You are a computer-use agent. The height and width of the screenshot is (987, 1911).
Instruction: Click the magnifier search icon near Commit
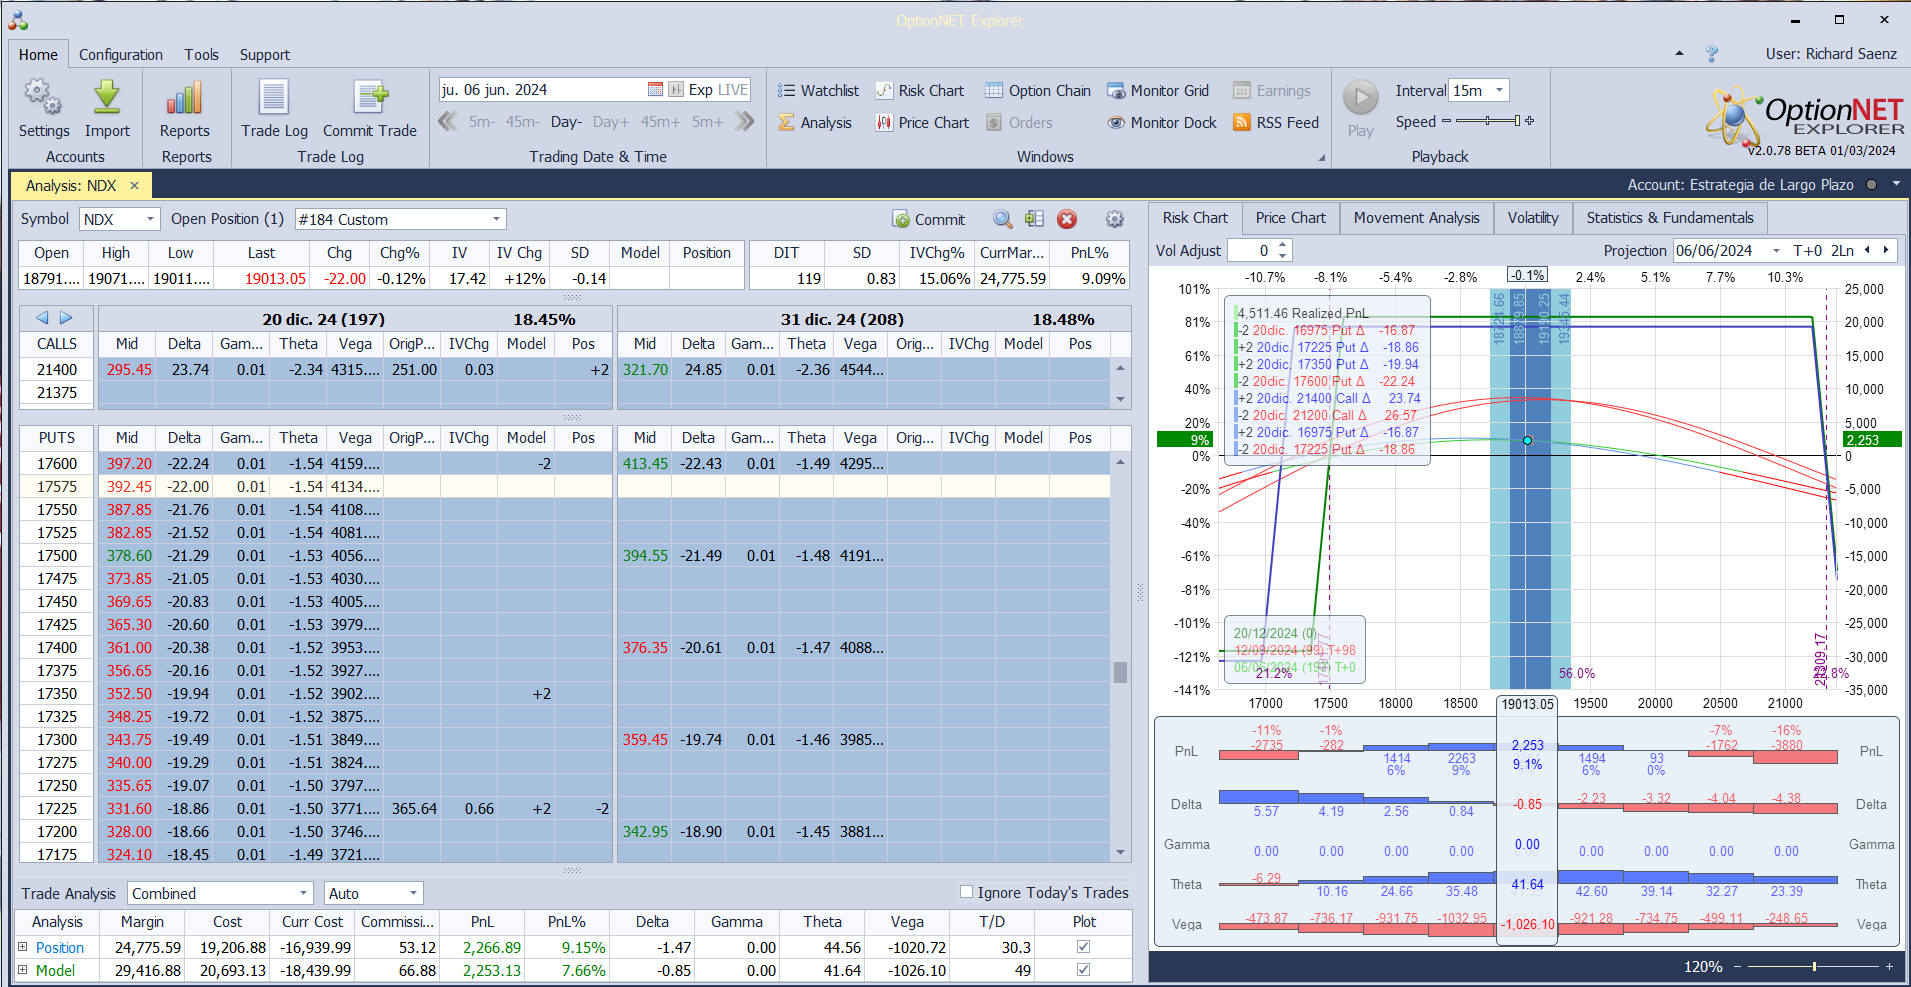(1002, 219)
